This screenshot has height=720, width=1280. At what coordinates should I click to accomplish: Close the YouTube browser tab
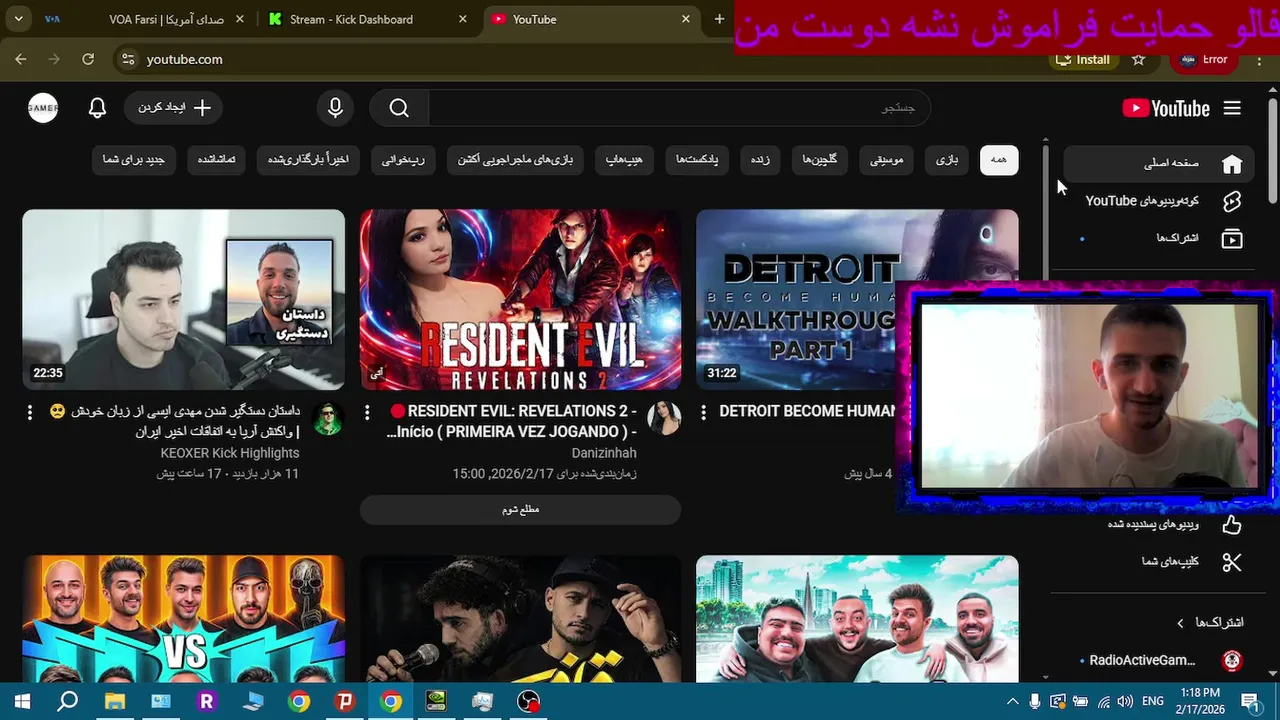[686, 19]
